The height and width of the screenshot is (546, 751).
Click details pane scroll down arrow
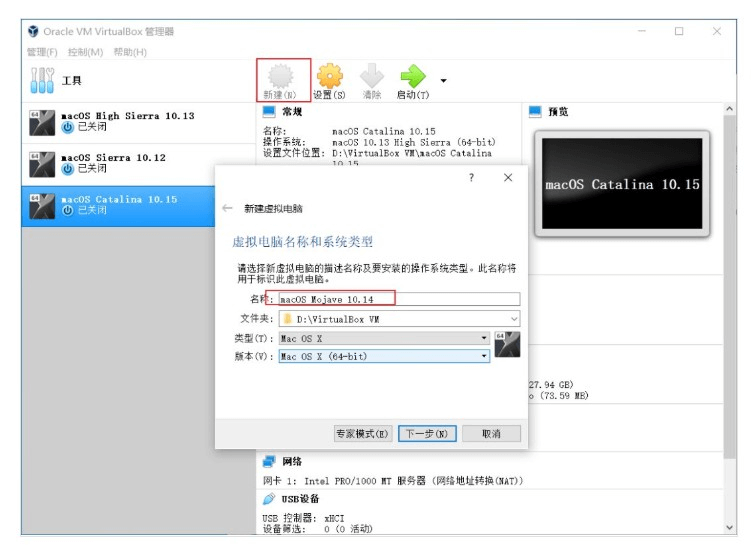(729, 527)
